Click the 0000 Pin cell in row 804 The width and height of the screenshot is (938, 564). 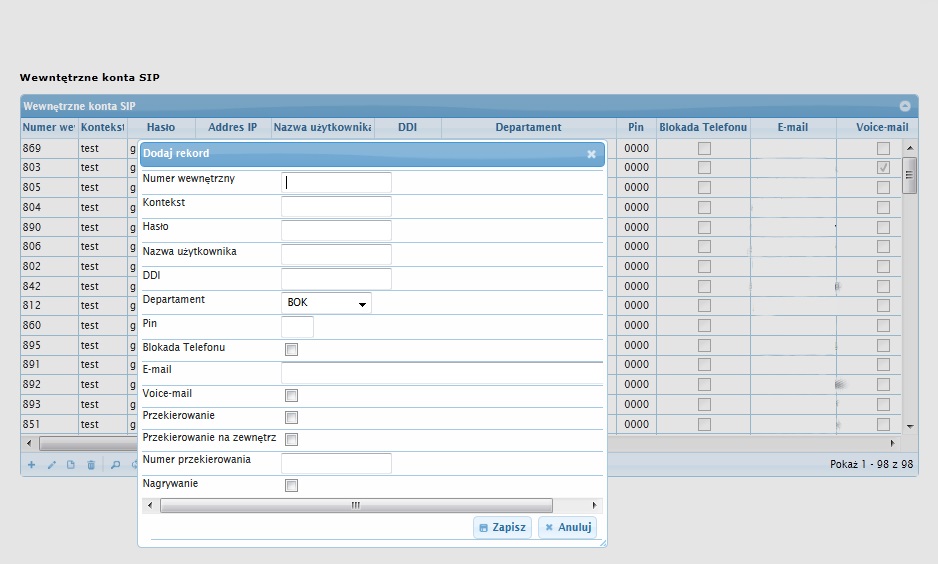point(636,208)
